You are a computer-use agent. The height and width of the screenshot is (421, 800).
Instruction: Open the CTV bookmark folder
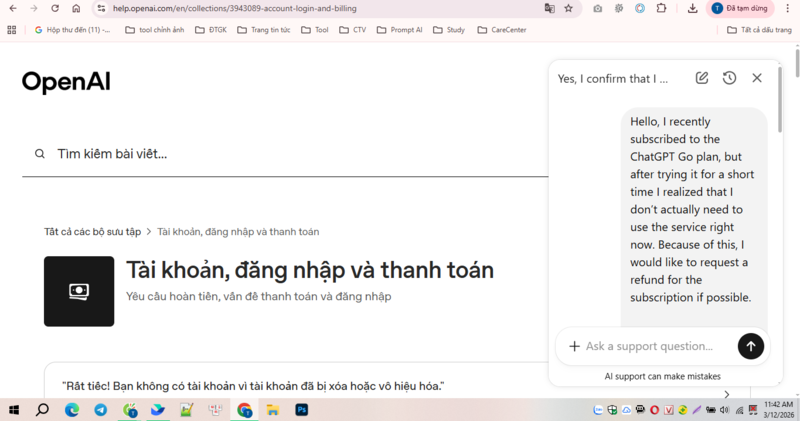click(353, 30)
